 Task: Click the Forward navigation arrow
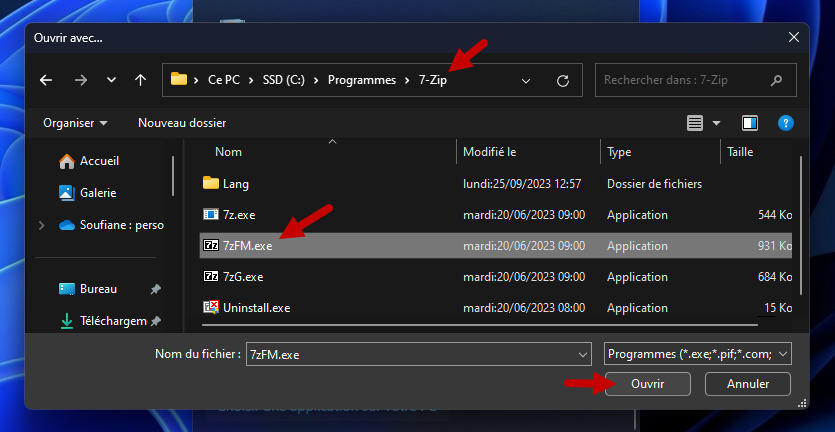tap(80, 80)
